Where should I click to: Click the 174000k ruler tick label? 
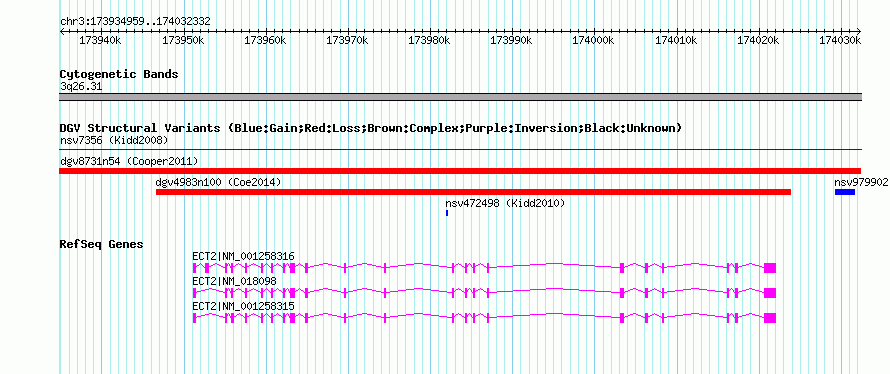coord(593,40)
